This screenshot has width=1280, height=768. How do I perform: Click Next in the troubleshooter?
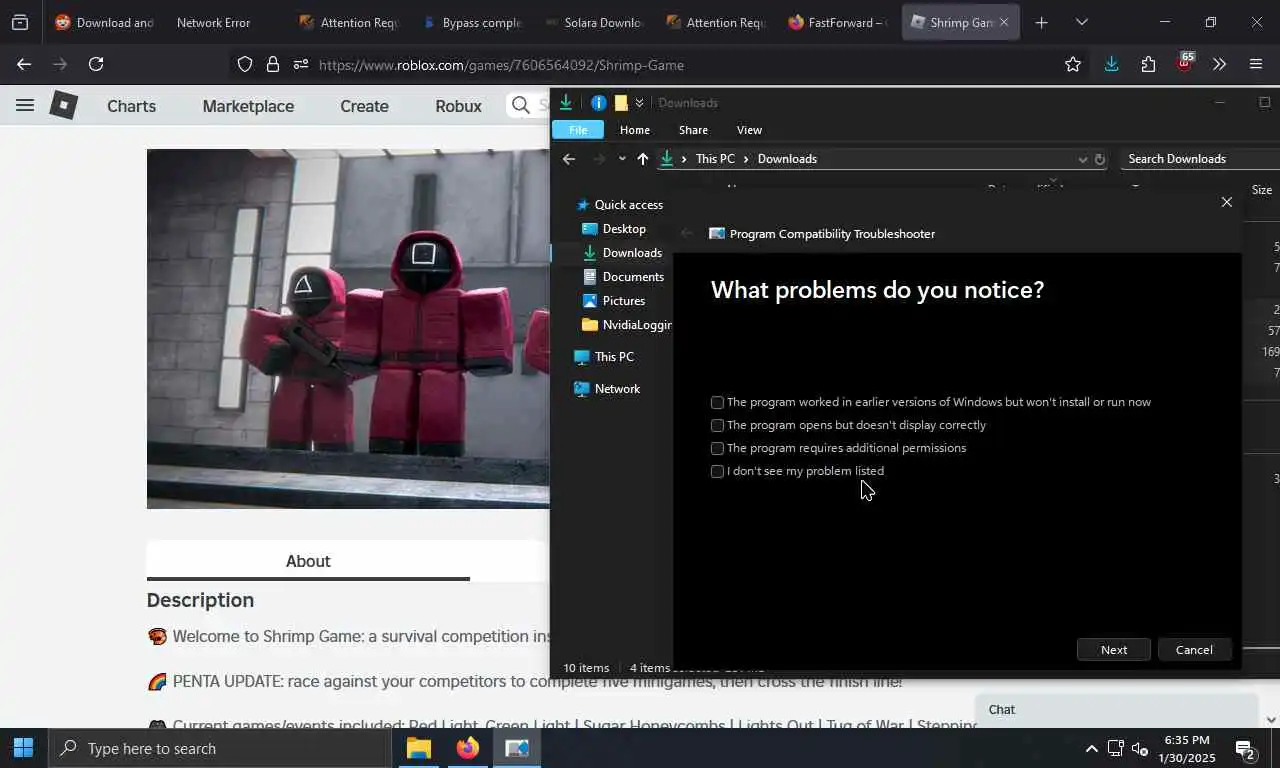(x=1114, y=649)
